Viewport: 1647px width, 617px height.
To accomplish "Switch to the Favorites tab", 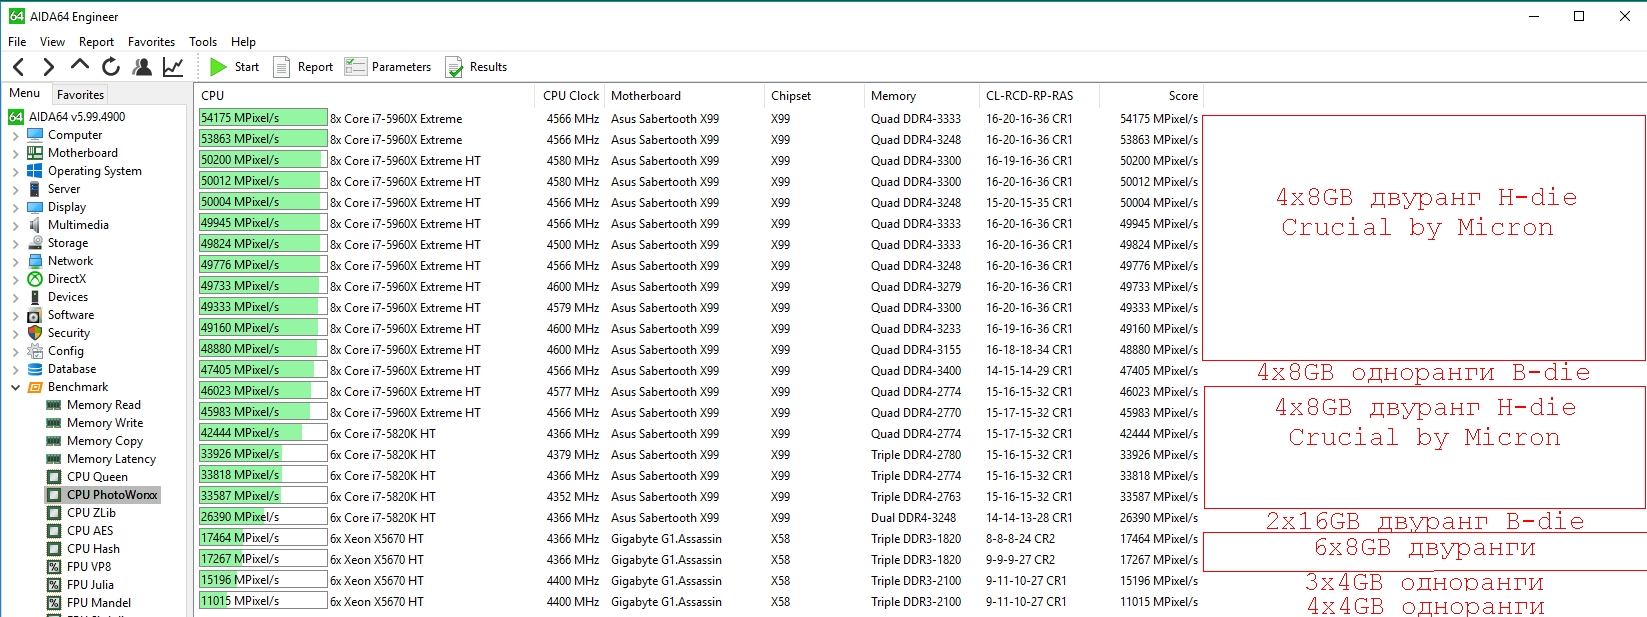I will pos(80,95).
